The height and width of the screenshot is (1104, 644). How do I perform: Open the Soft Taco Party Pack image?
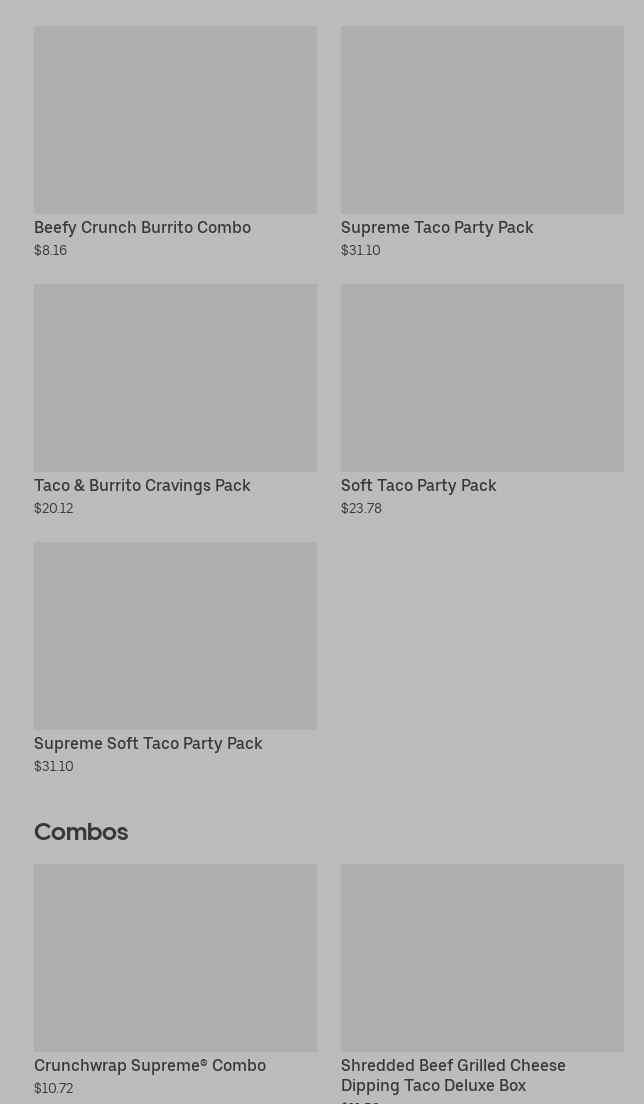pyautogui.click(x=482, y=378)
